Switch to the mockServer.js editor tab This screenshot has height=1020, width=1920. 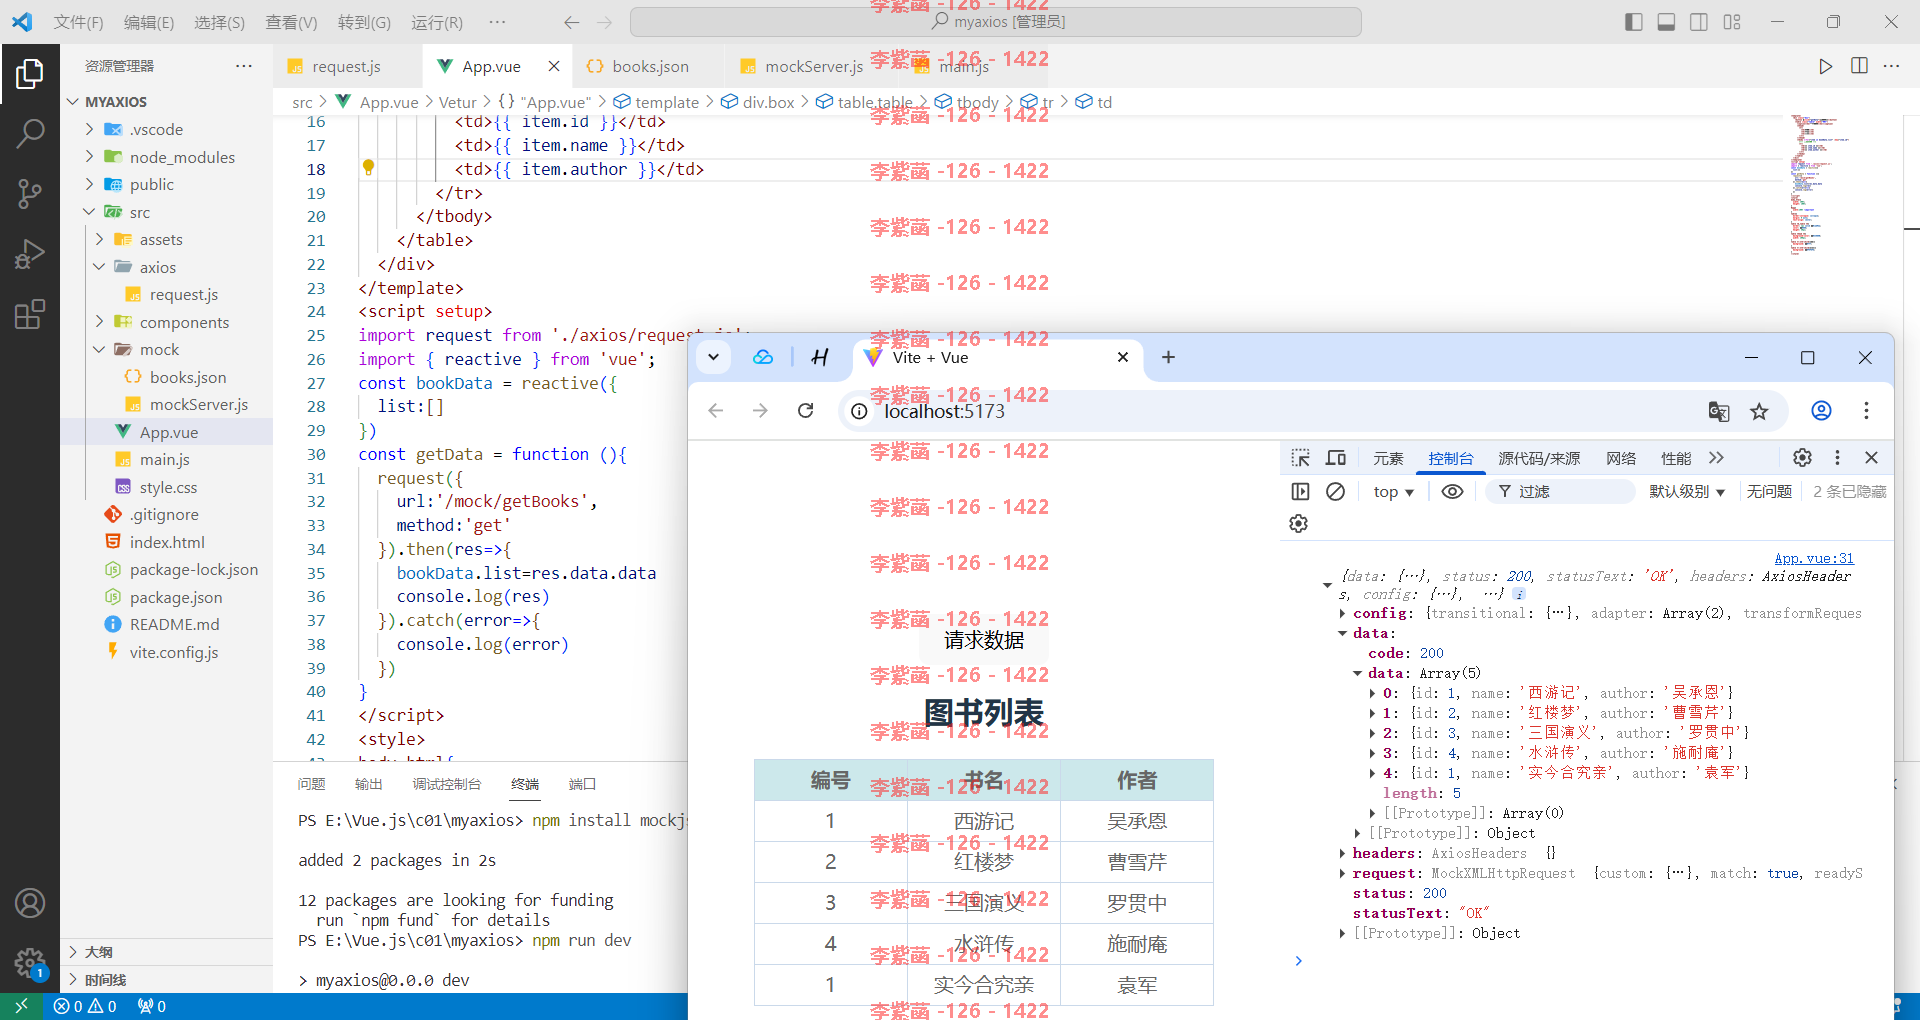pyautogui.click(x=813, y=66)
